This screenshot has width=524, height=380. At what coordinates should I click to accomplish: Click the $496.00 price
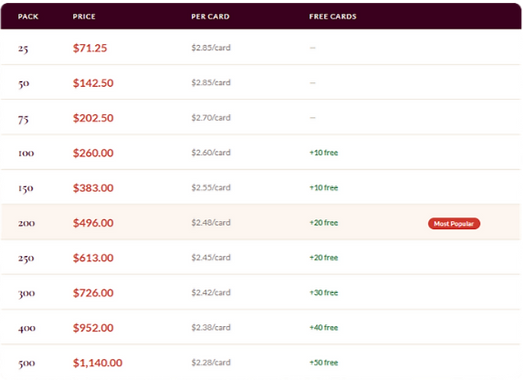[x=93, y=223]
